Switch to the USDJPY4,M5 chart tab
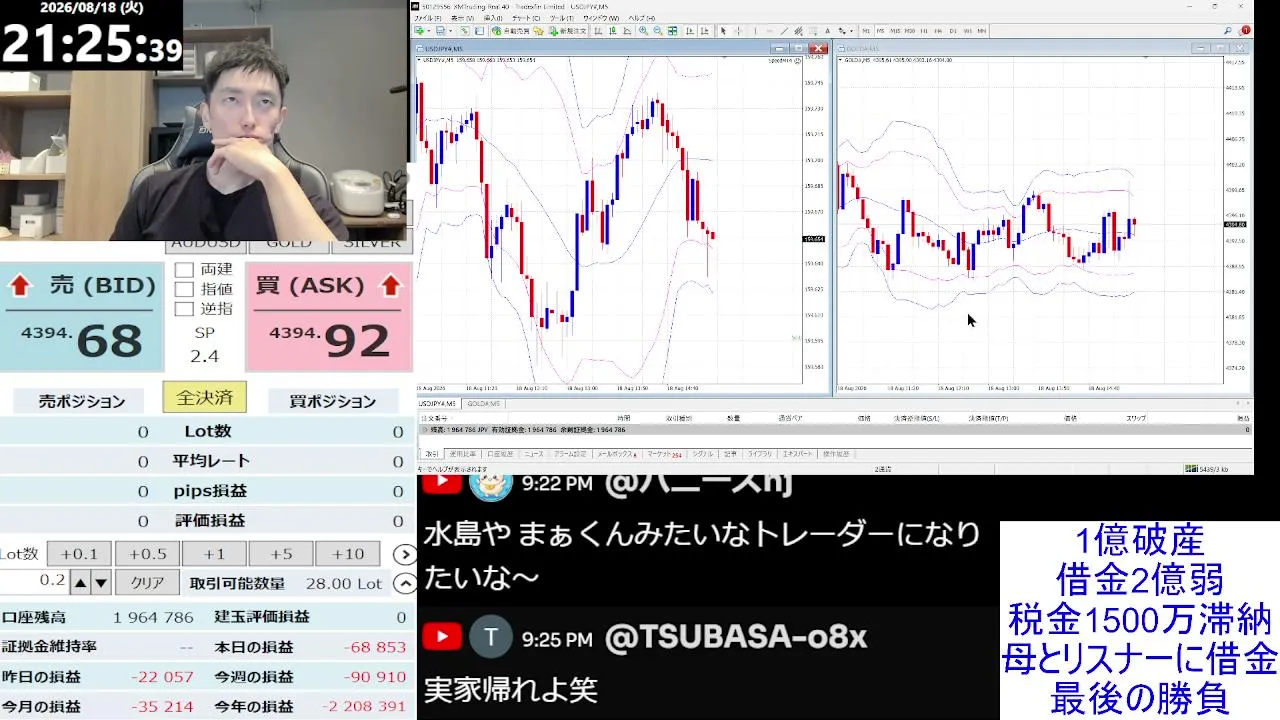The height and width of the screenshot is (720, 1280). (x=437, y=404)
